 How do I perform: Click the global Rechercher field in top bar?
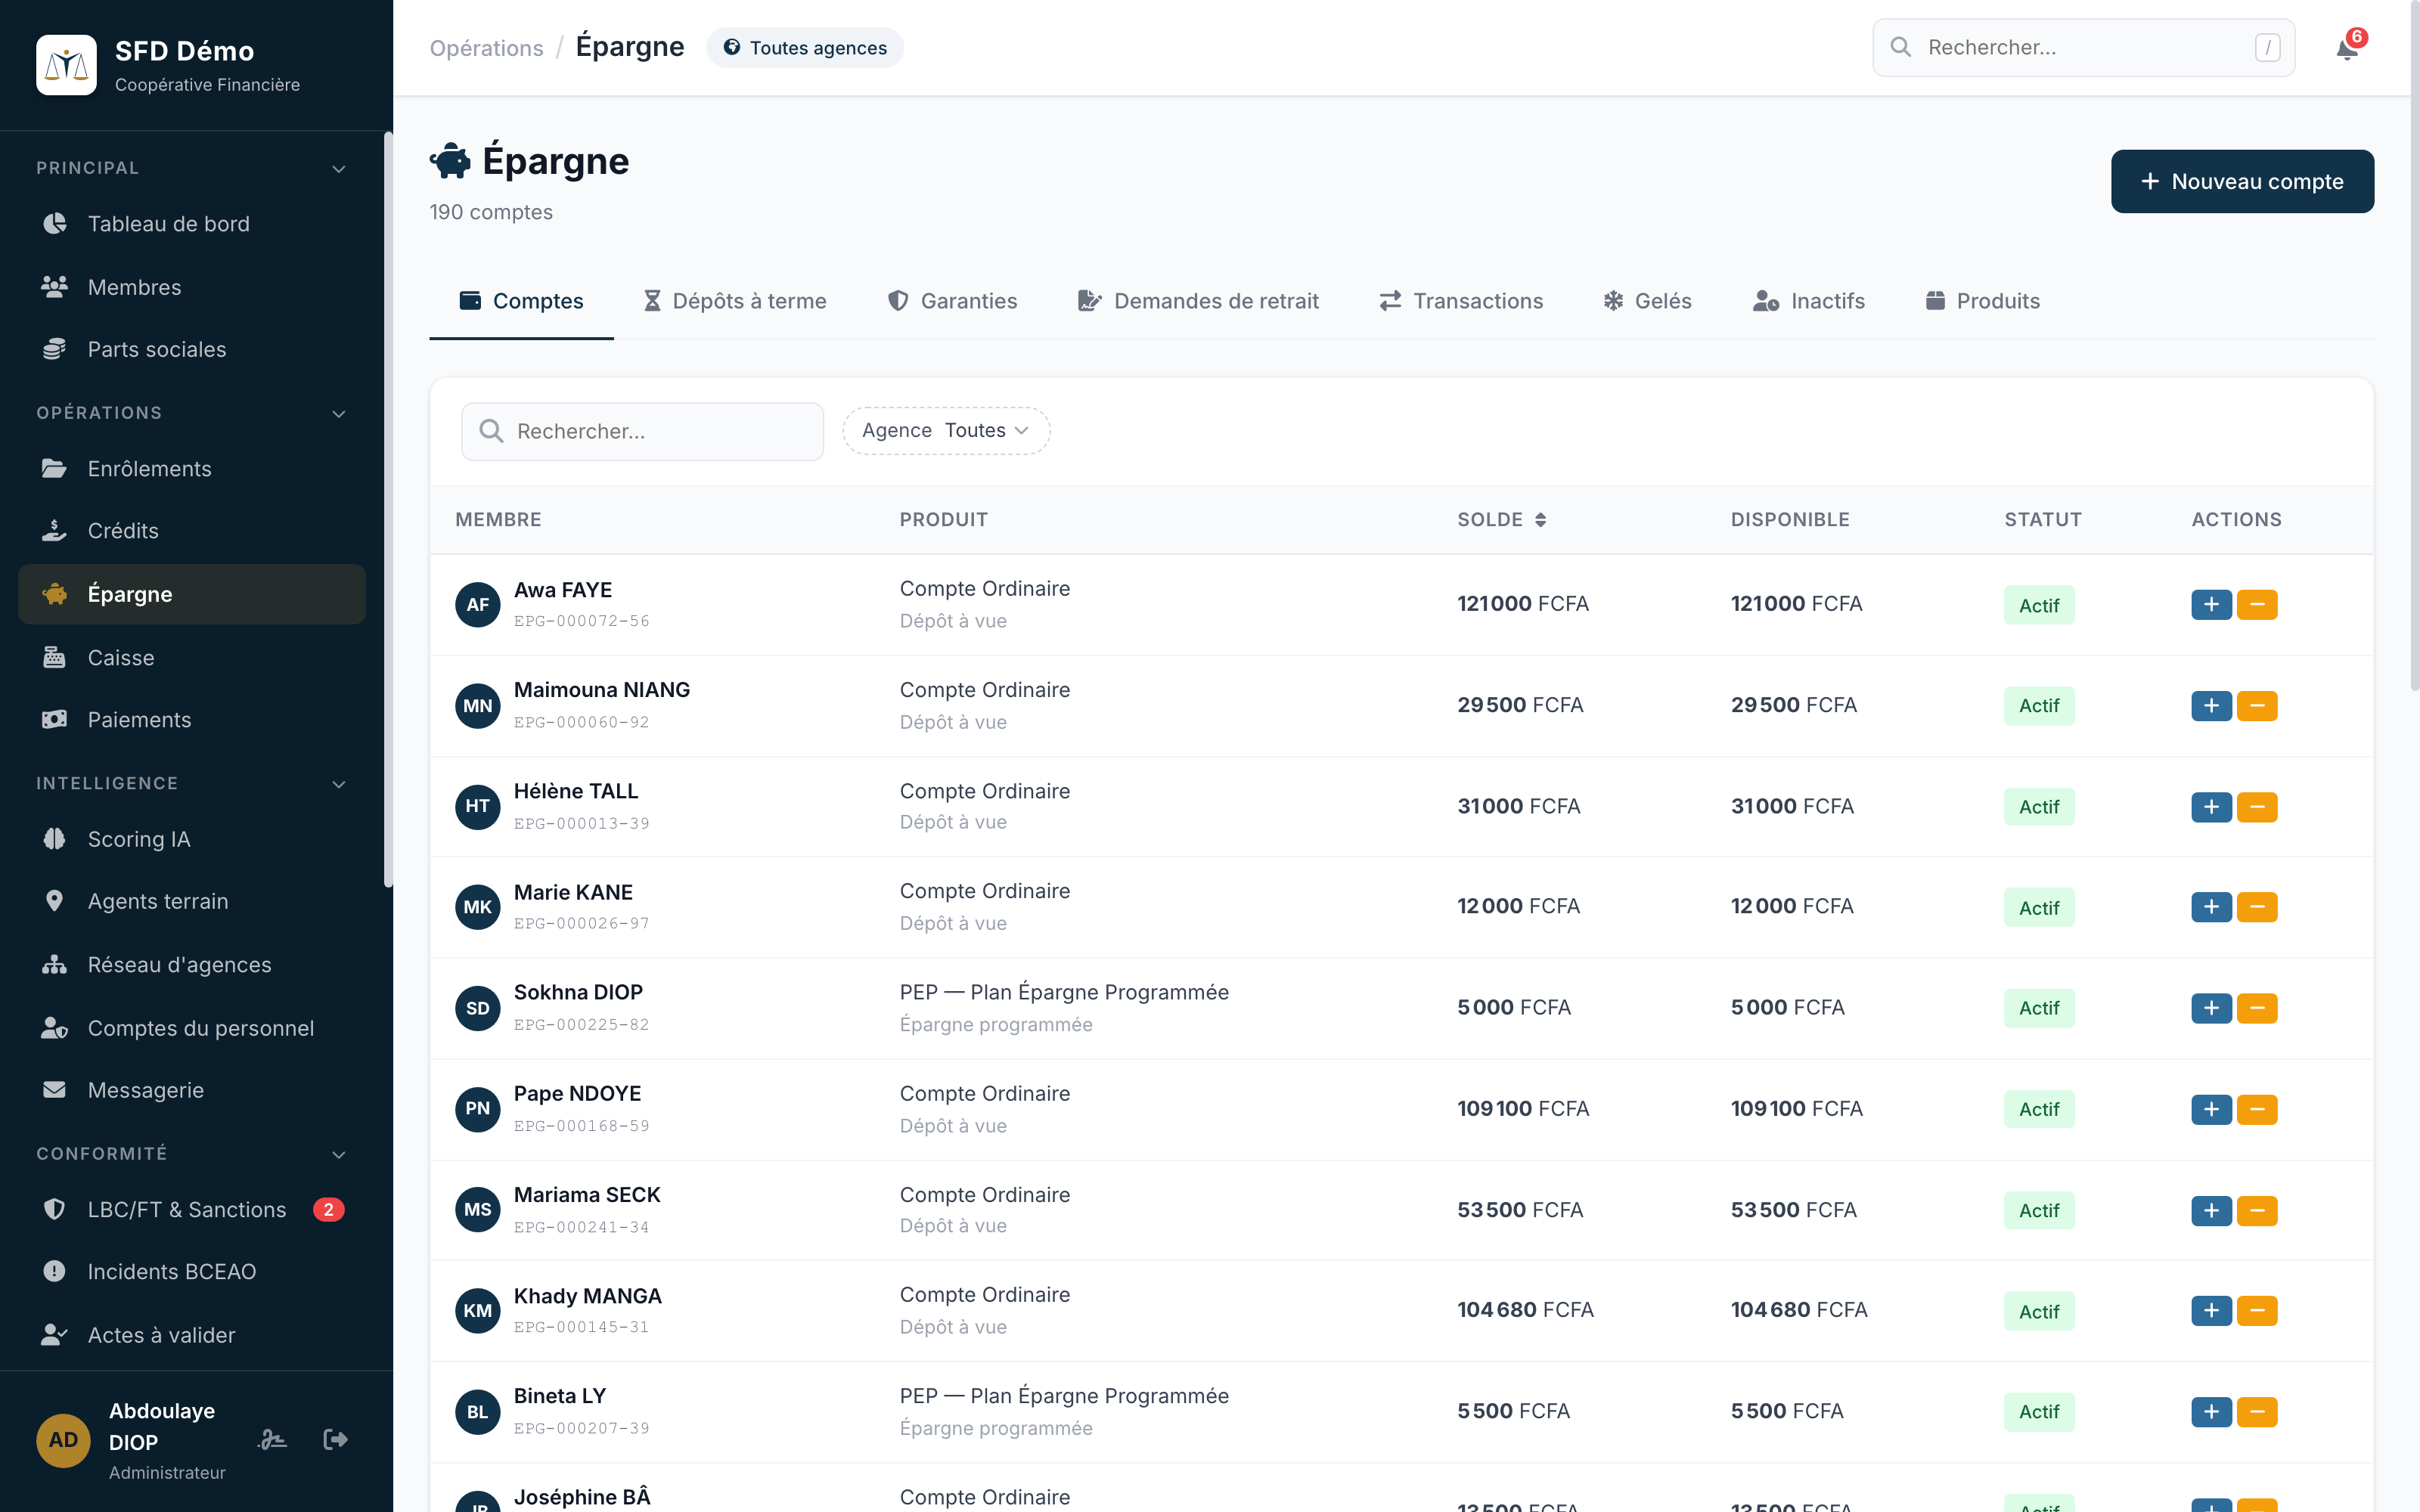2083,47
